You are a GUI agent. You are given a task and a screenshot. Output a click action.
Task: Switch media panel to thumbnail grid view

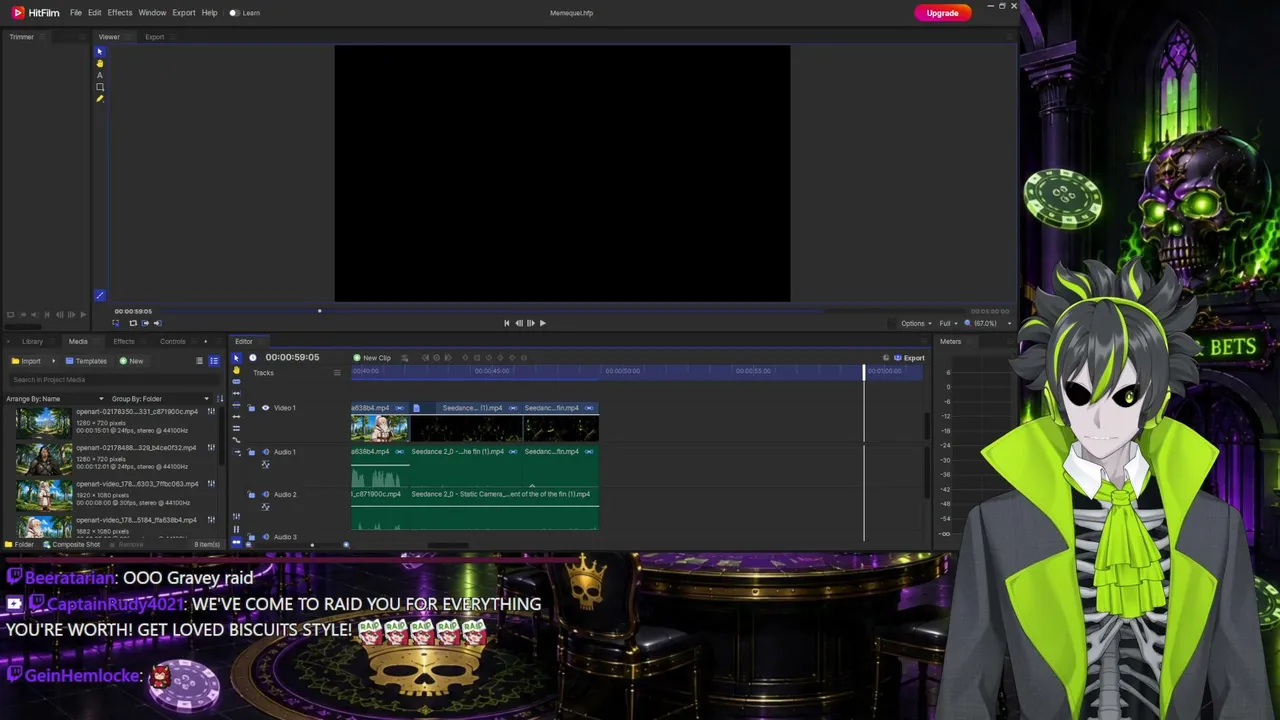199,361
